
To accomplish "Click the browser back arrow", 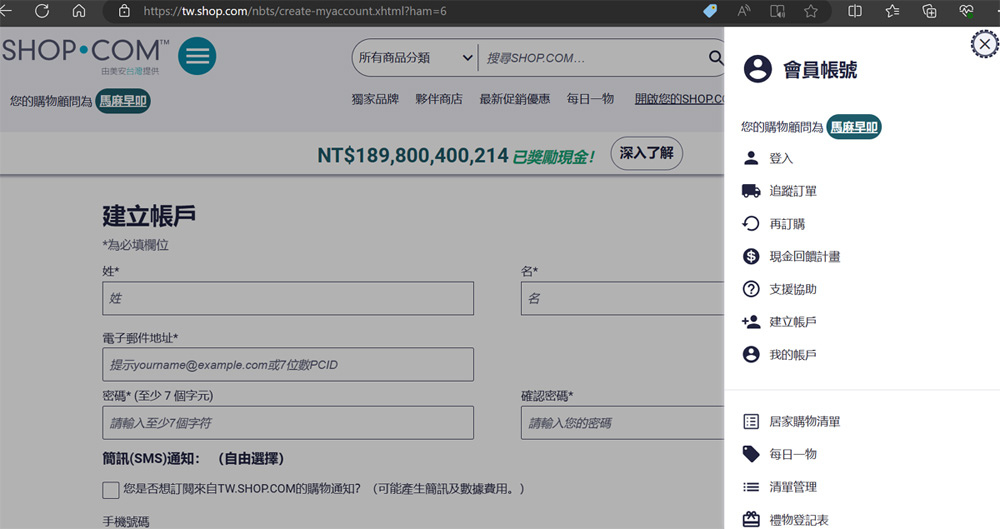I will pos(6,11).
